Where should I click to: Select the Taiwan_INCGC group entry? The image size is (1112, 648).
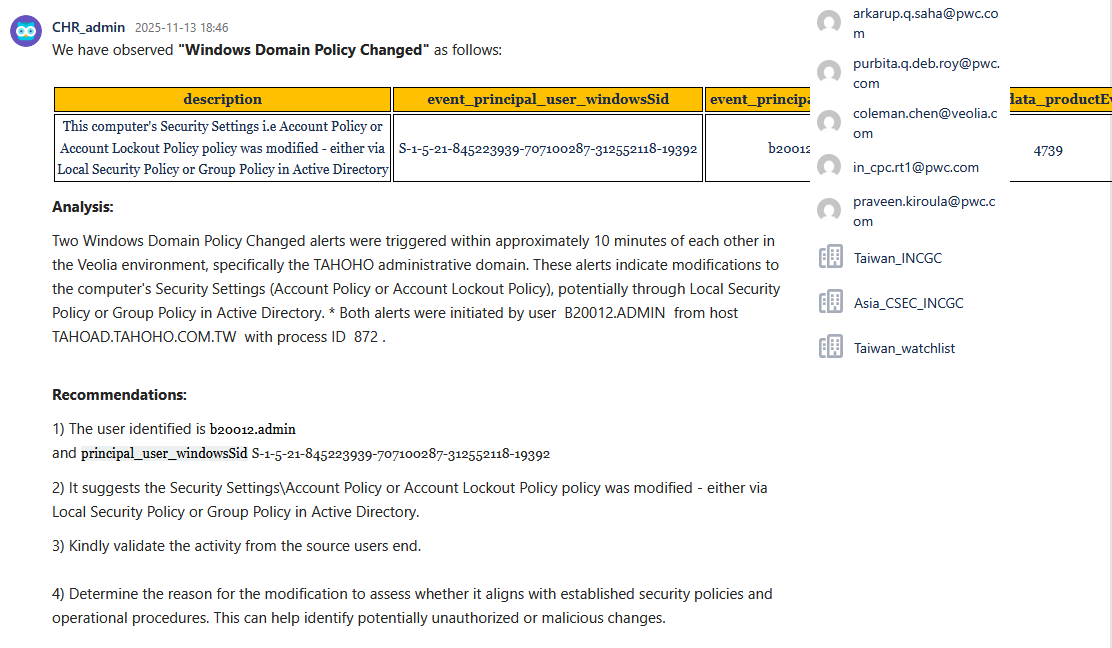click(897, 259)
